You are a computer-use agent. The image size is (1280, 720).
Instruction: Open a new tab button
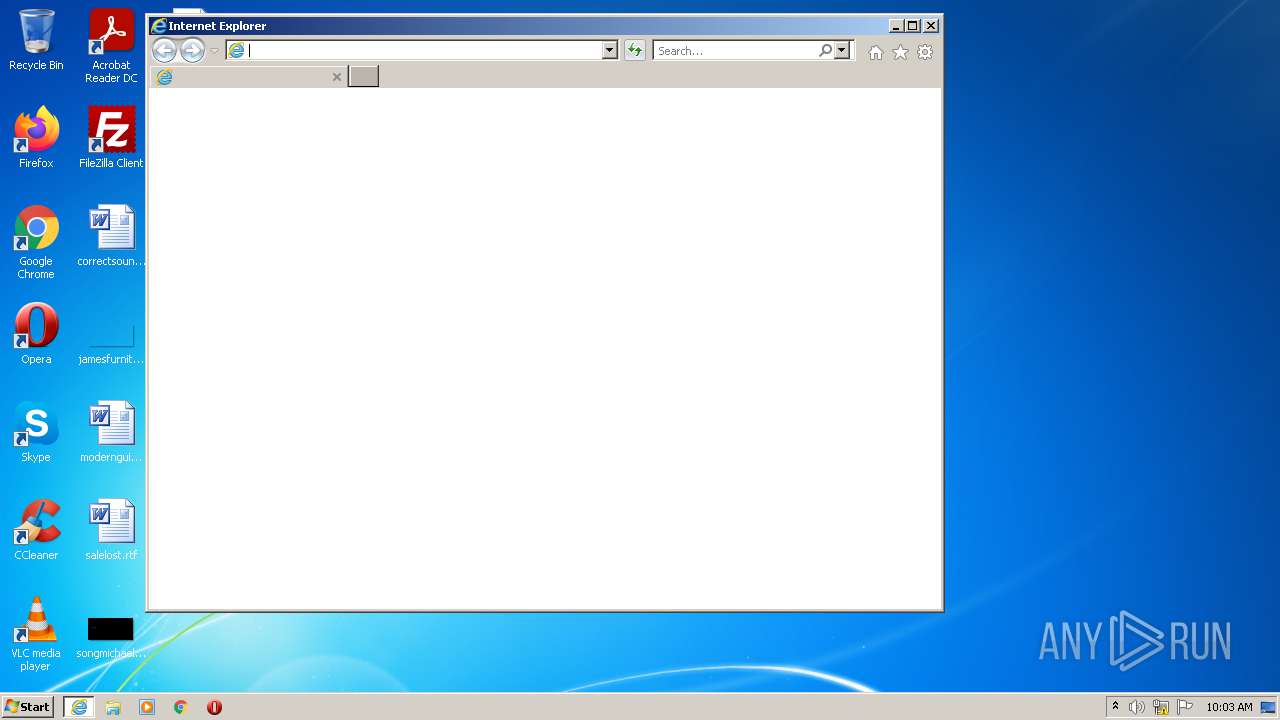coord(363,76)
